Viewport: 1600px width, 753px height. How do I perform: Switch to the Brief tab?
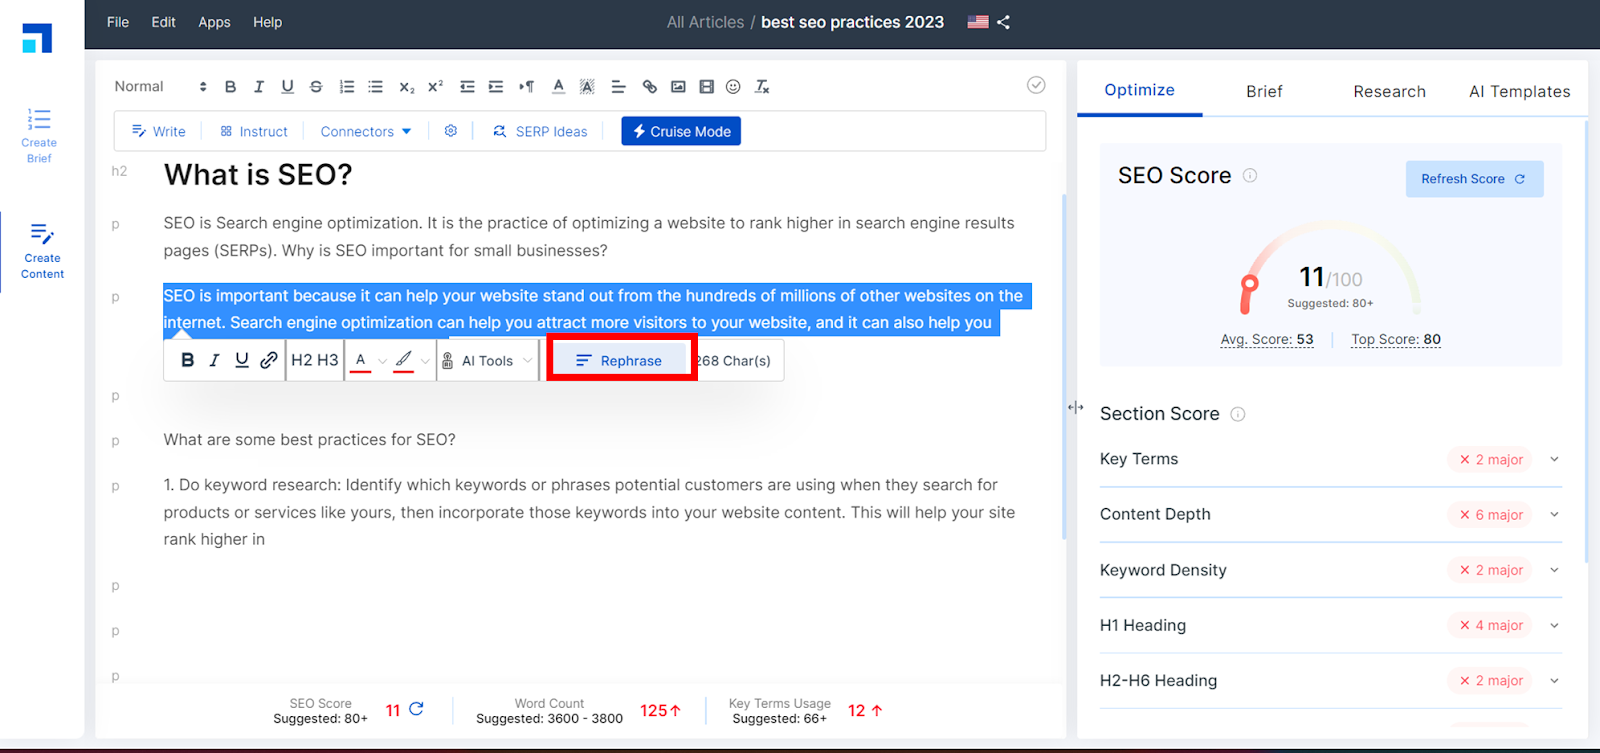tap(1264, 91)
